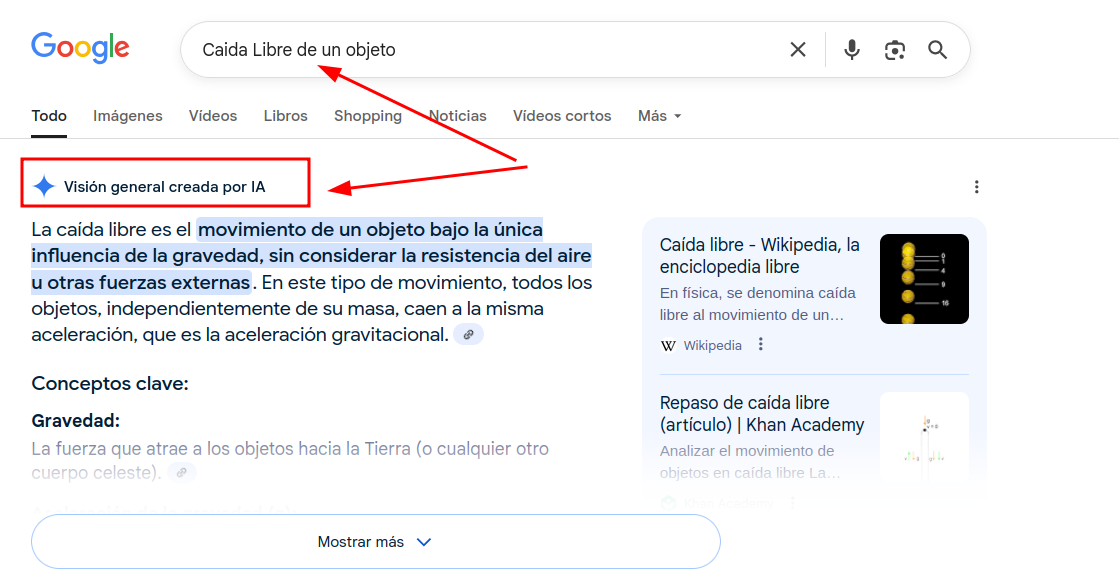Switch to the Vídeos tab
Image resolution: width=1119 pixels, height=580 pixels.
coord(213,116)
